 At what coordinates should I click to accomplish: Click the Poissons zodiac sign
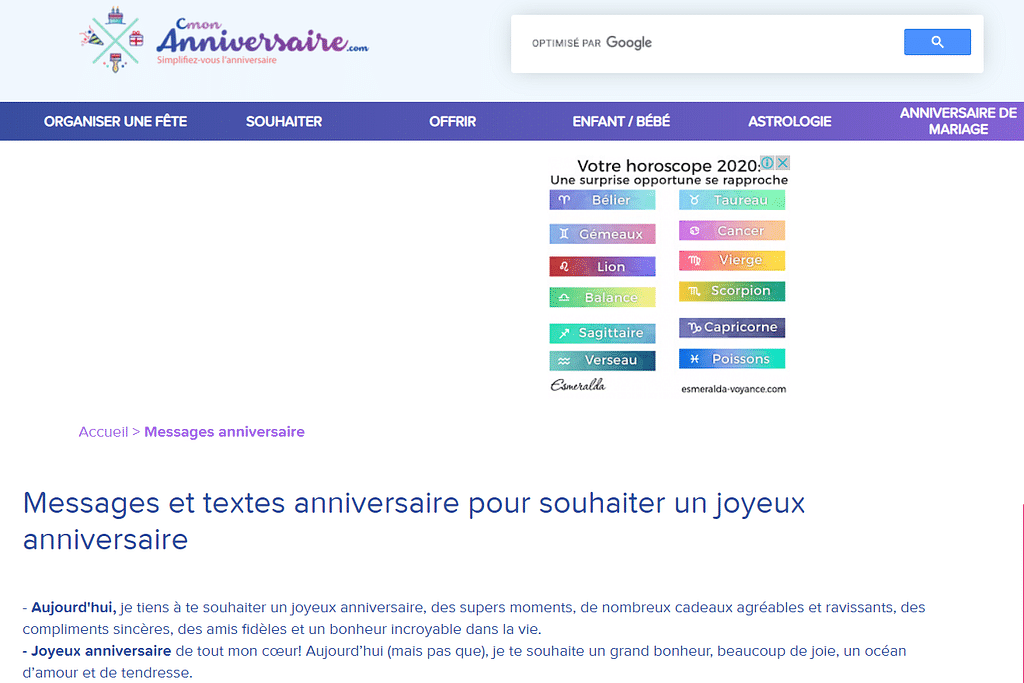[x=732, y=359]
